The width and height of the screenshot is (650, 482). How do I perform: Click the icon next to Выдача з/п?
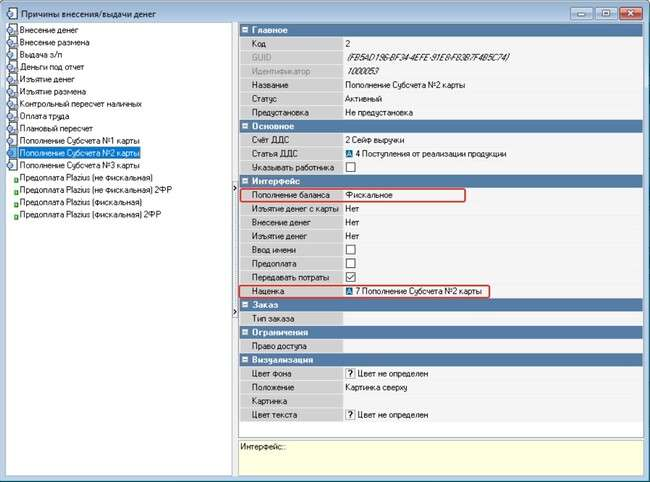click(x=12, y=56)
